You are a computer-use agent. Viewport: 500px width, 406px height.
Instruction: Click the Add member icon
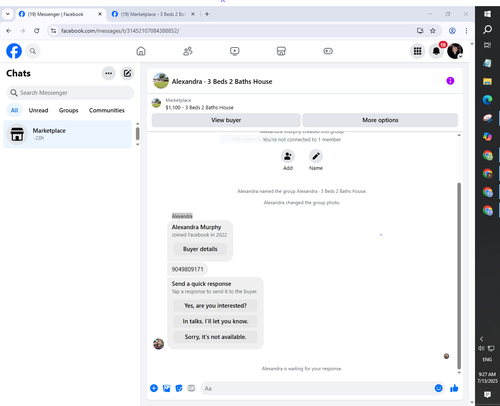[x=288, y=156]
